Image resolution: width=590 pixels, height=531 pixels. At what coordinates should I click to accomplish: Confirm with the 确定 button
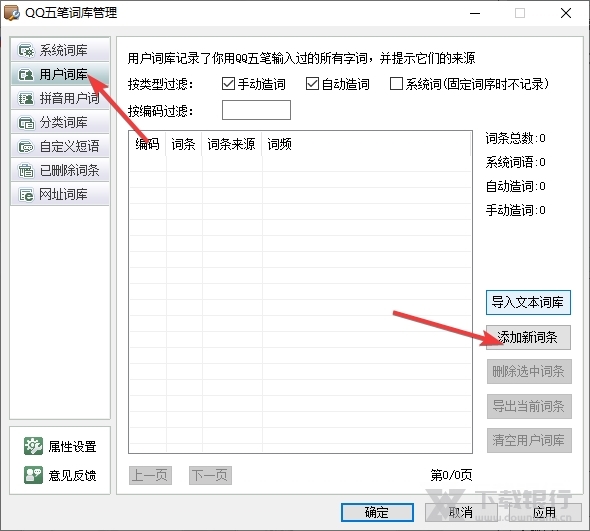click(377, 512)
